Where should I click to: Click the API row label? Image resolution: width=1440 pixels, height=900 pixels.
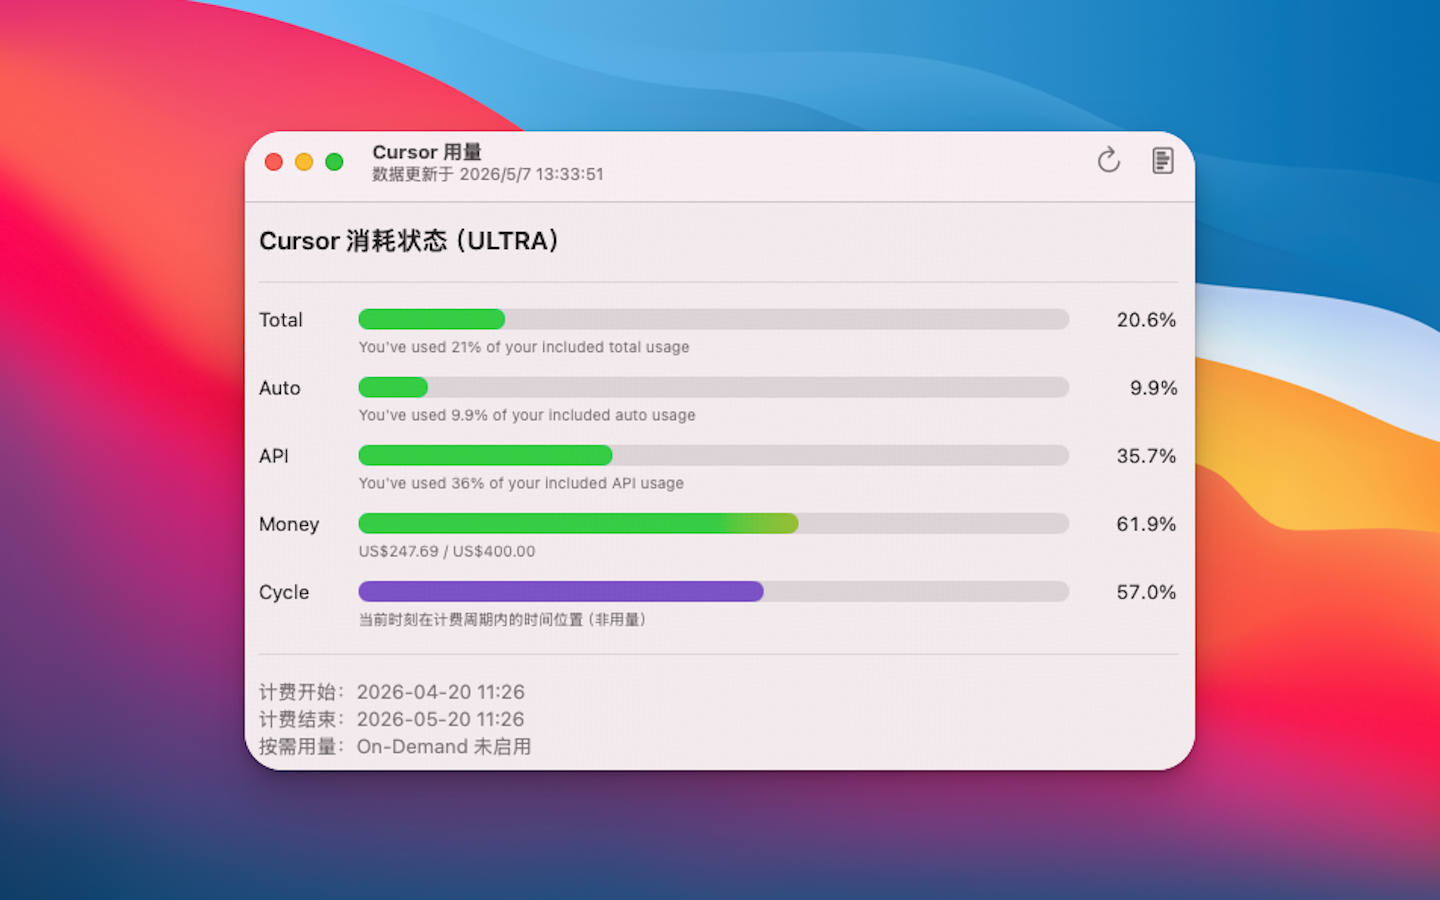coord(274,456)
